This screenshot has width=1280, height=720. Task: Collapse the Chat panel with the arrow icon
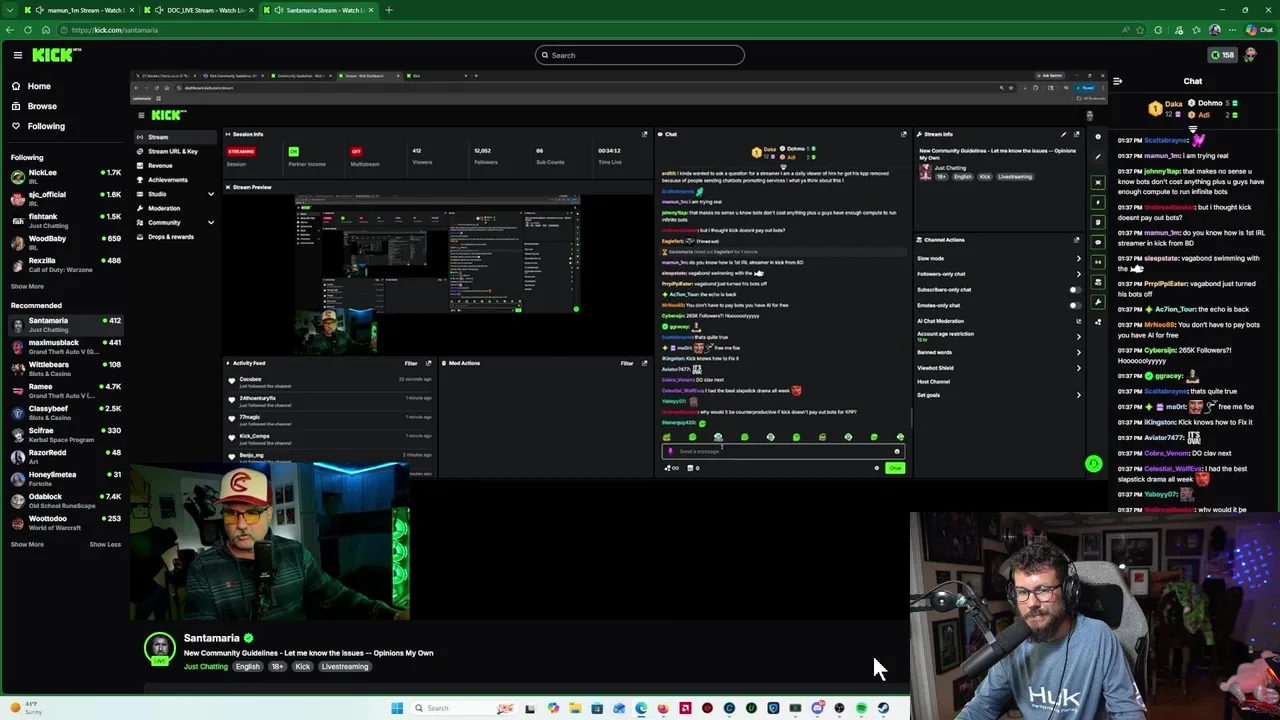(1117, 81)
